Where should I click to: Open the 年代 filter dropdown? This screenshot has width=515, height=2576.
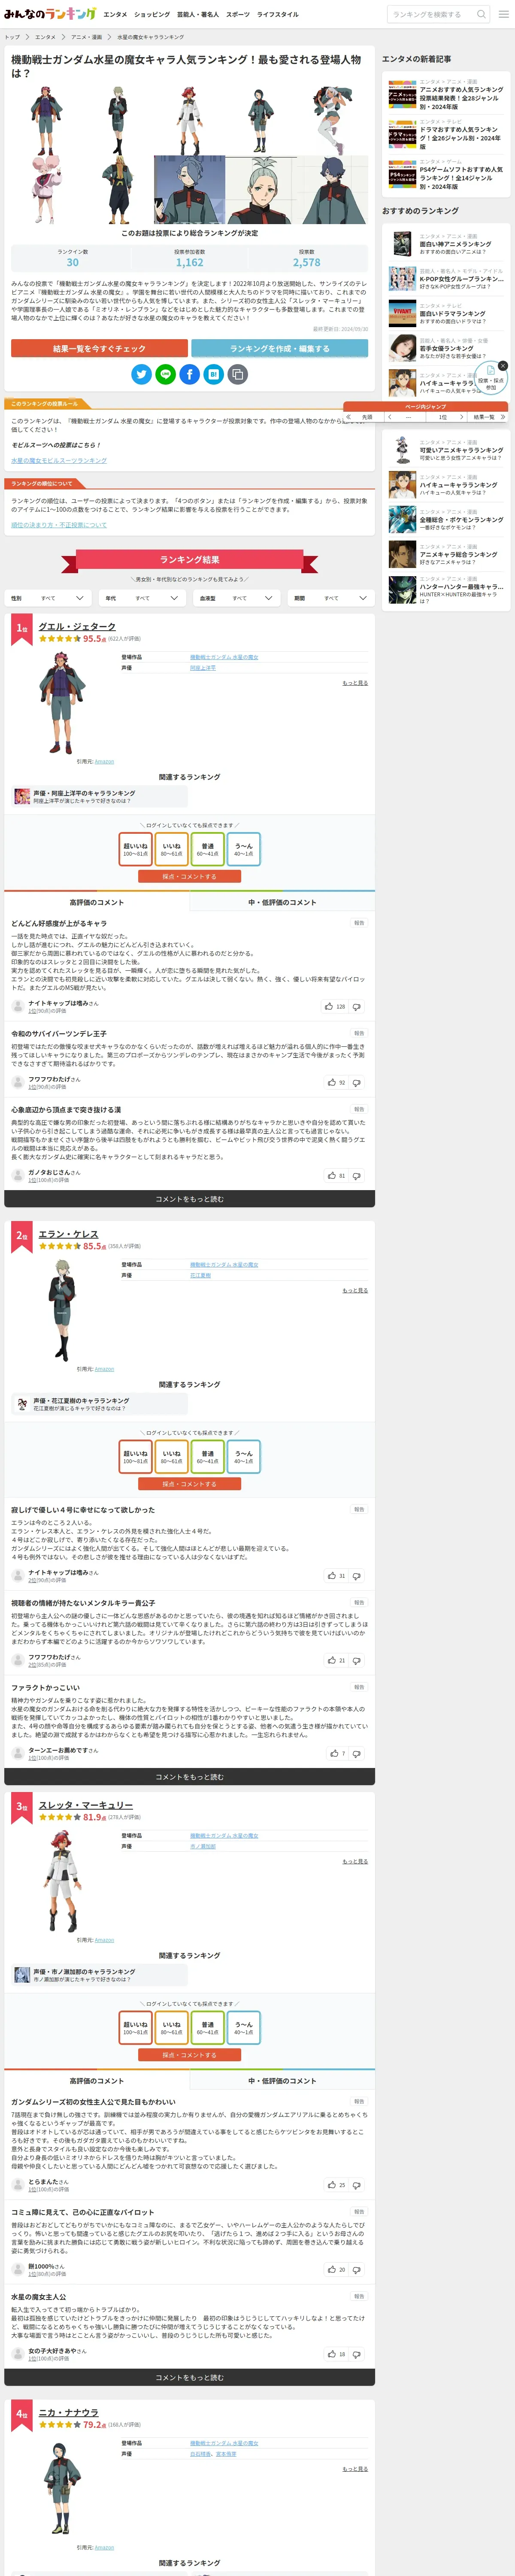point(143,598)
